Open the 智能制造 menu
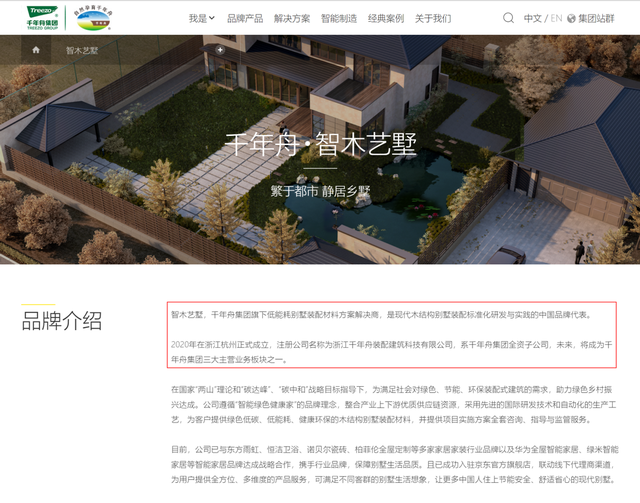This screenshot has width=640, height=503. (x=339, y=18)
